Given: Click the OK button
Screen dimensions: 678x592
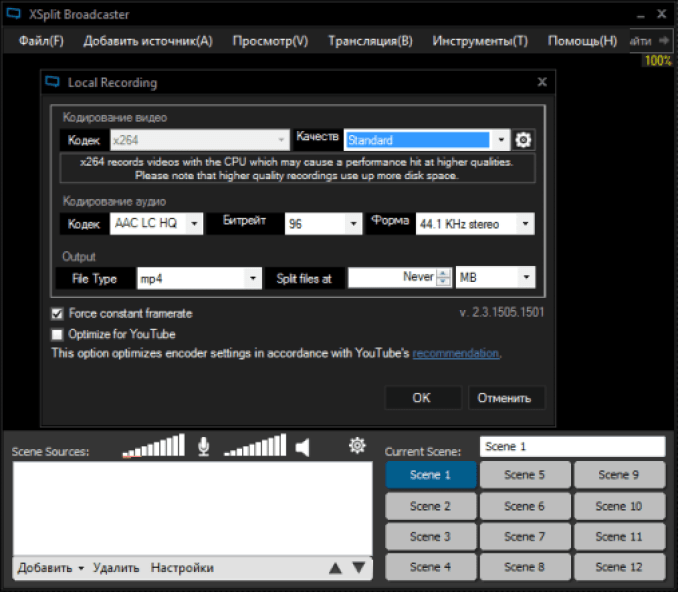Looking at the screenshot, I should [x=422, y=397].
